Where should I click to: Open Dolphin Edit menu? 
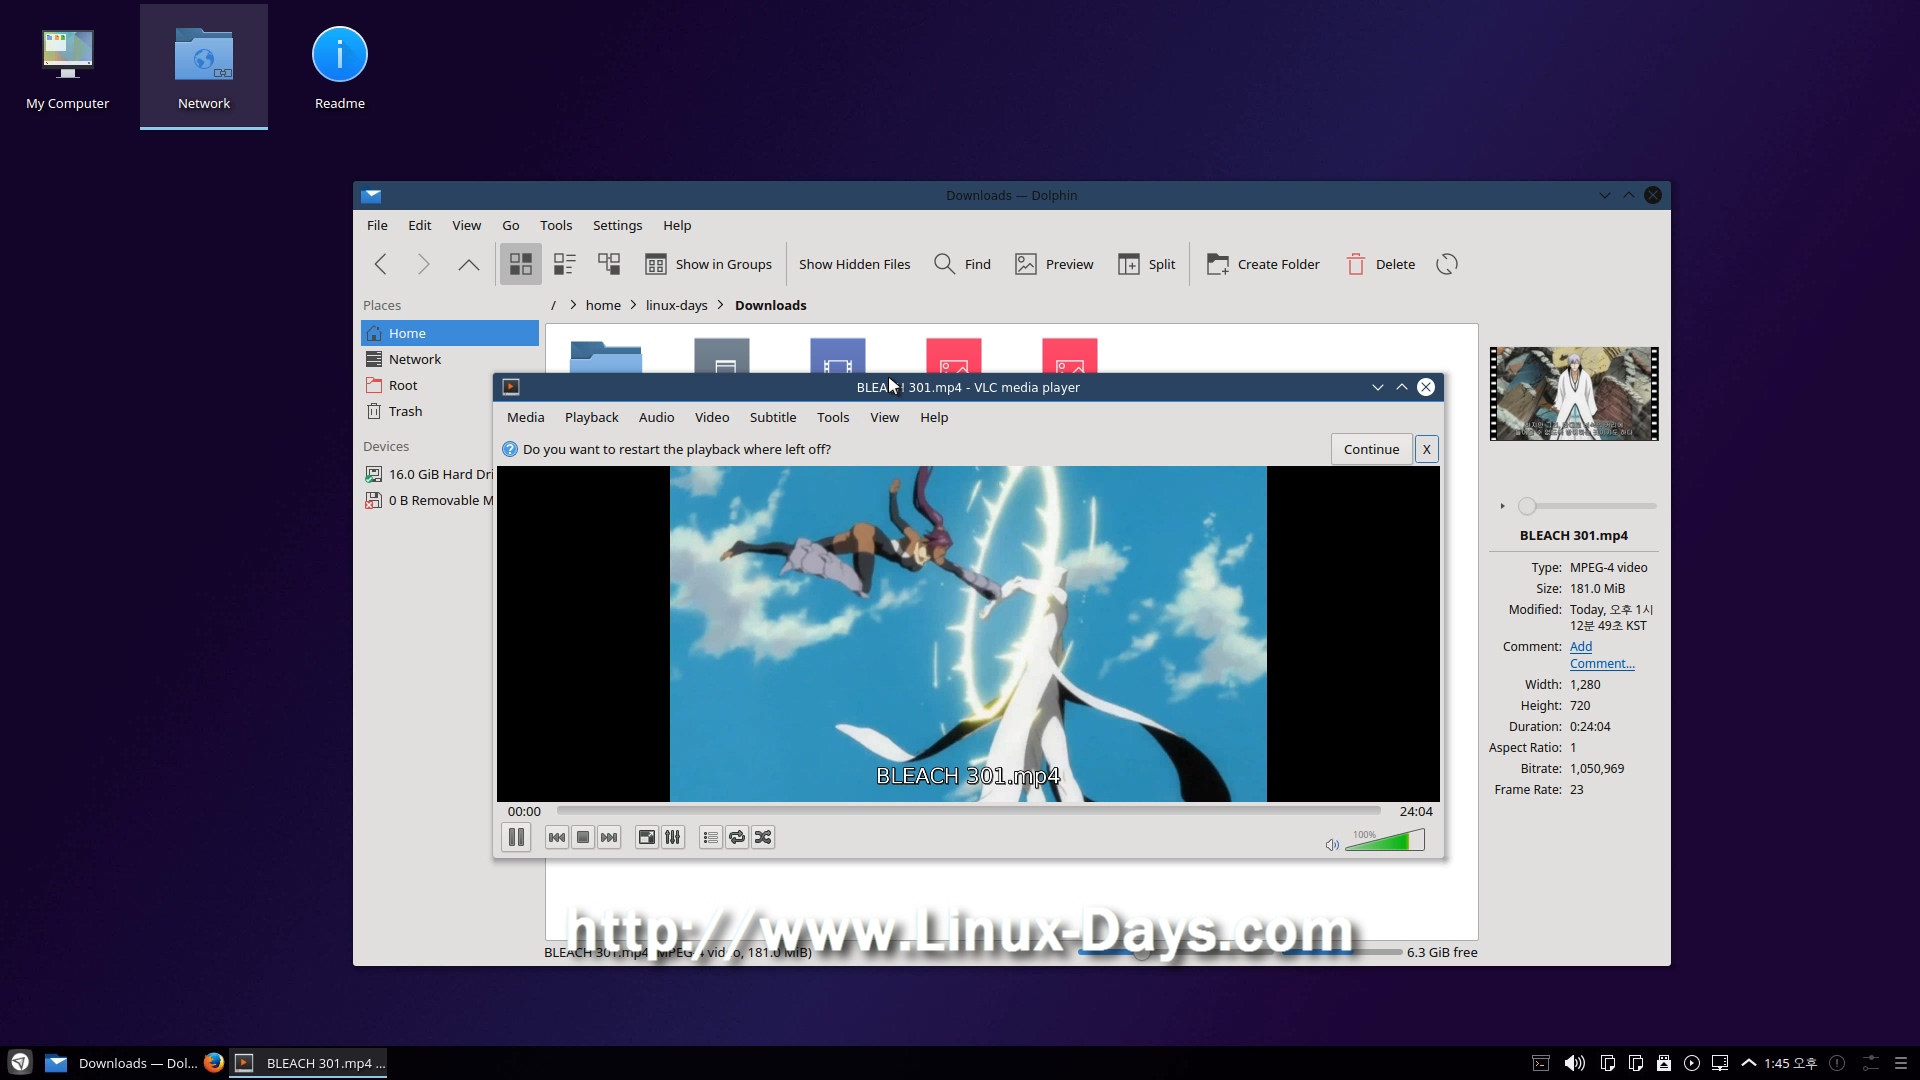tap(420, 226)
